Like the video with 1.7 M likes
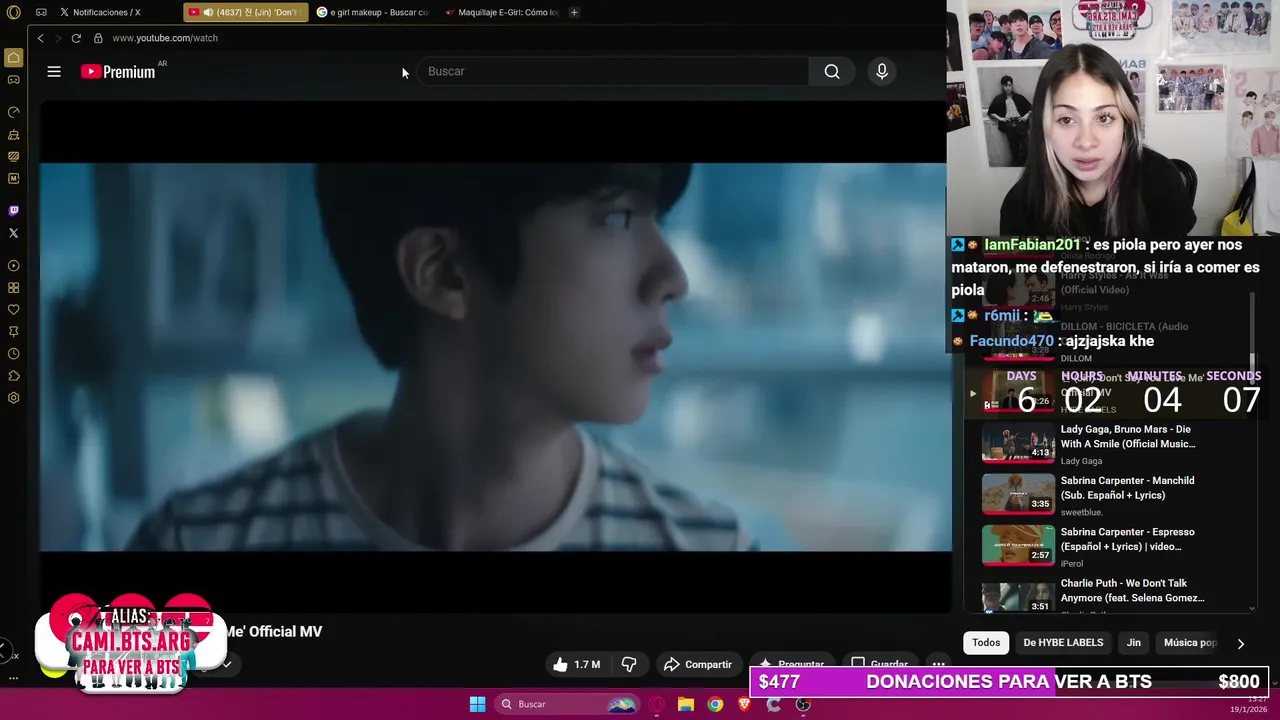 [577, 664]
